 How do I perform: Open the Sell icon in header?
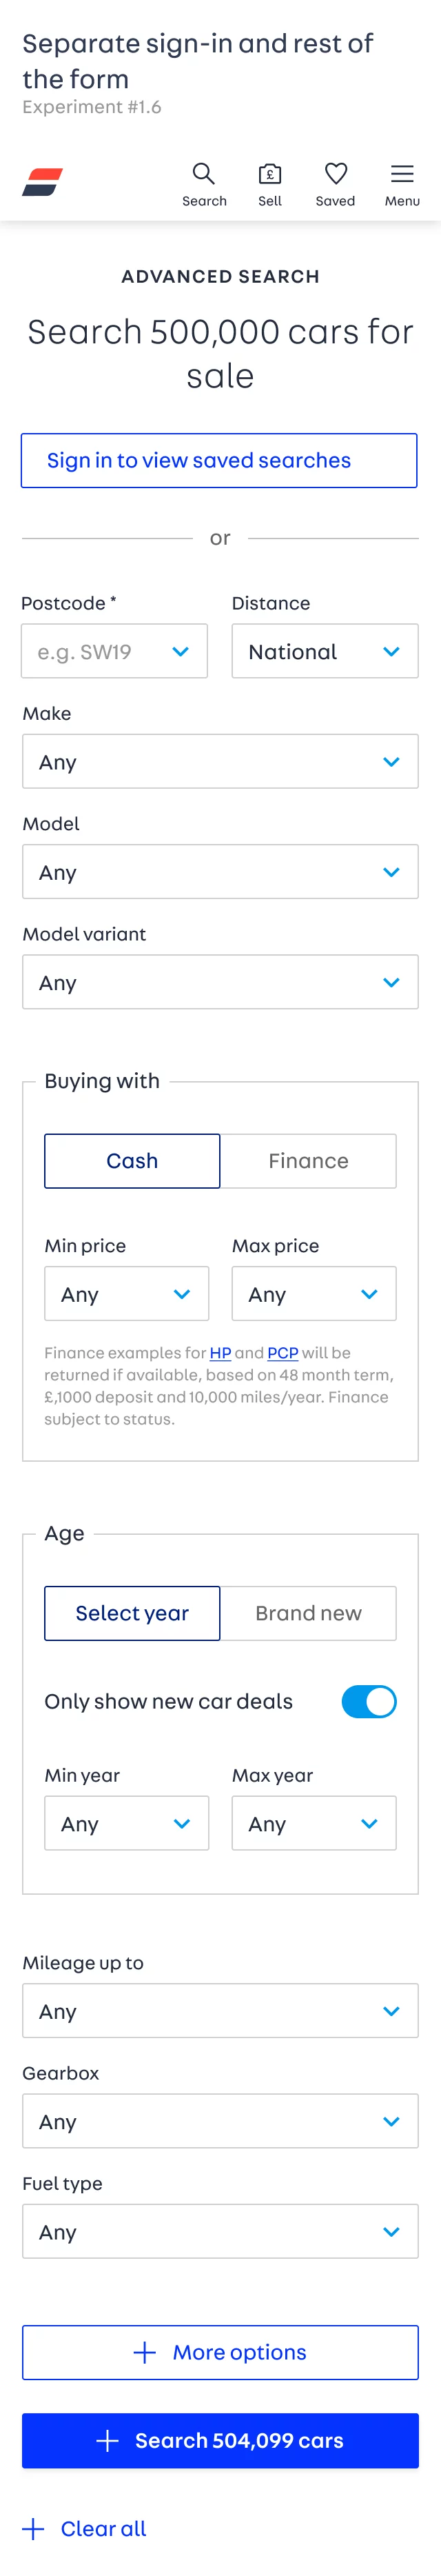(270, 174)
